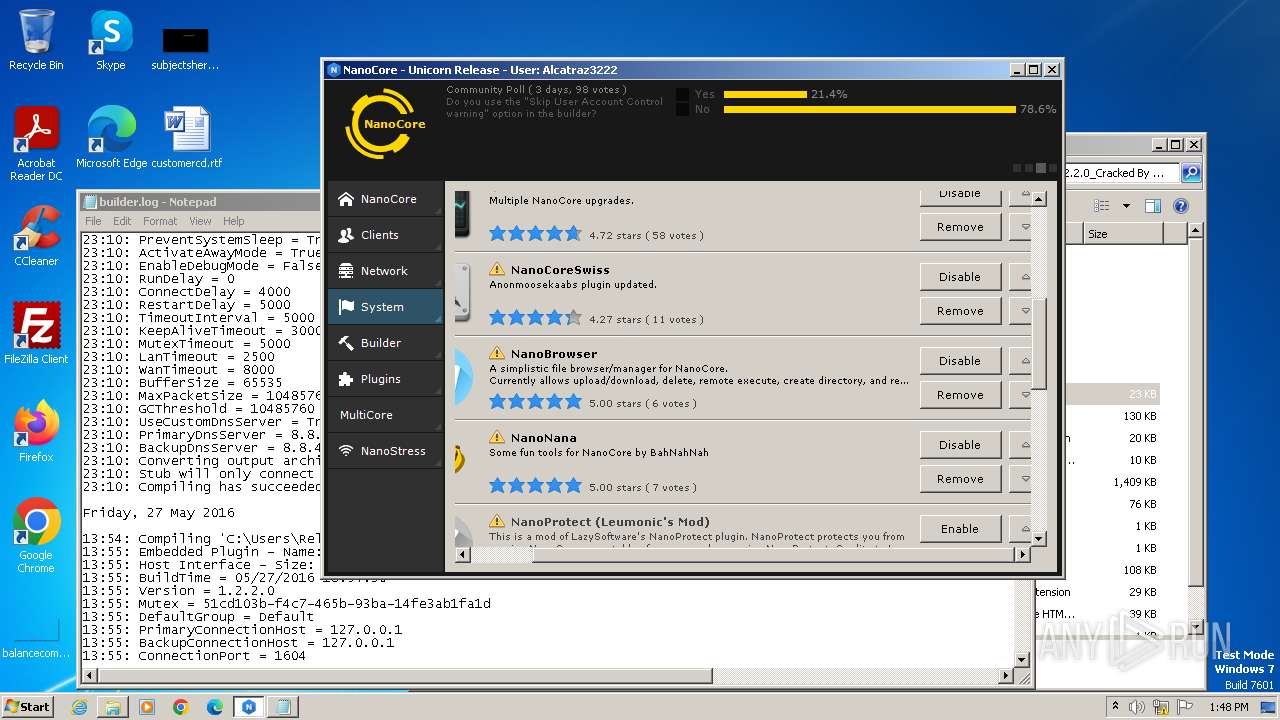Click the NanoStress wifi icon
The image size is (1280, 720).
[x=346, y=451]
